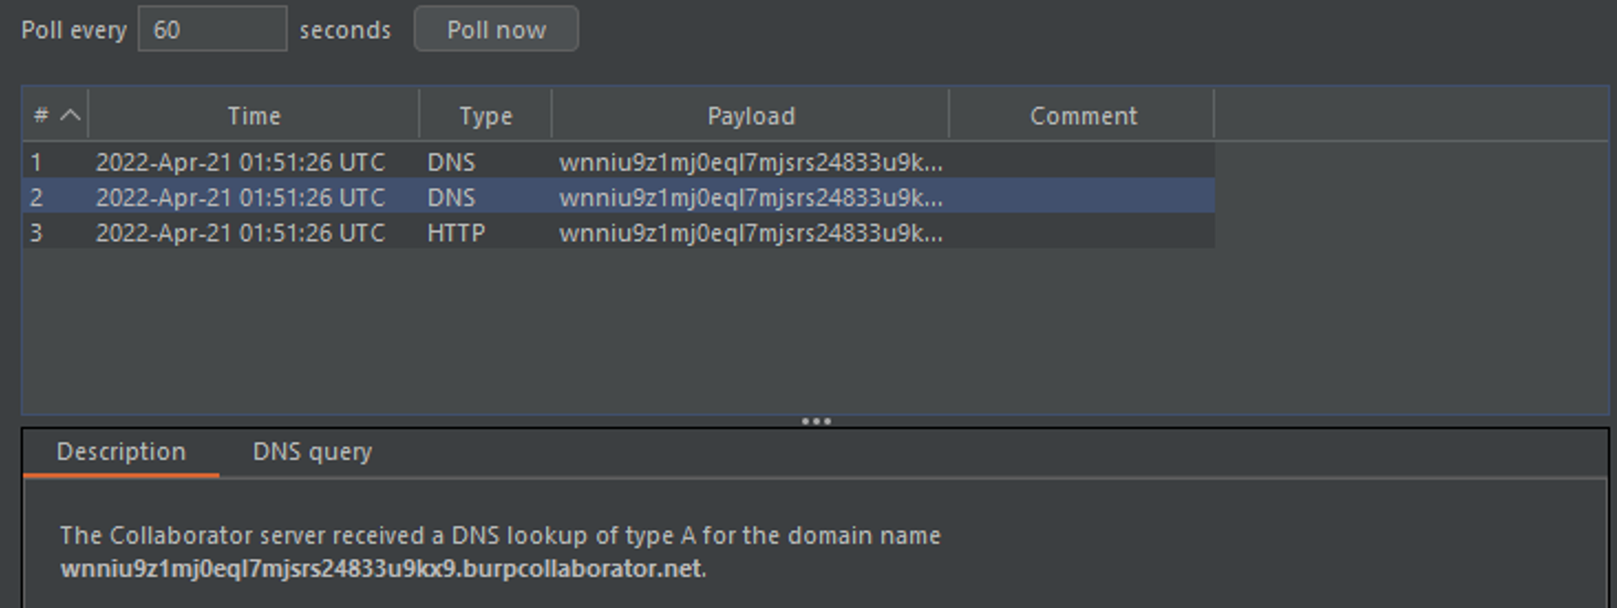
Task: Click the split pane divider dots
Action: click(x=816, y=421)
